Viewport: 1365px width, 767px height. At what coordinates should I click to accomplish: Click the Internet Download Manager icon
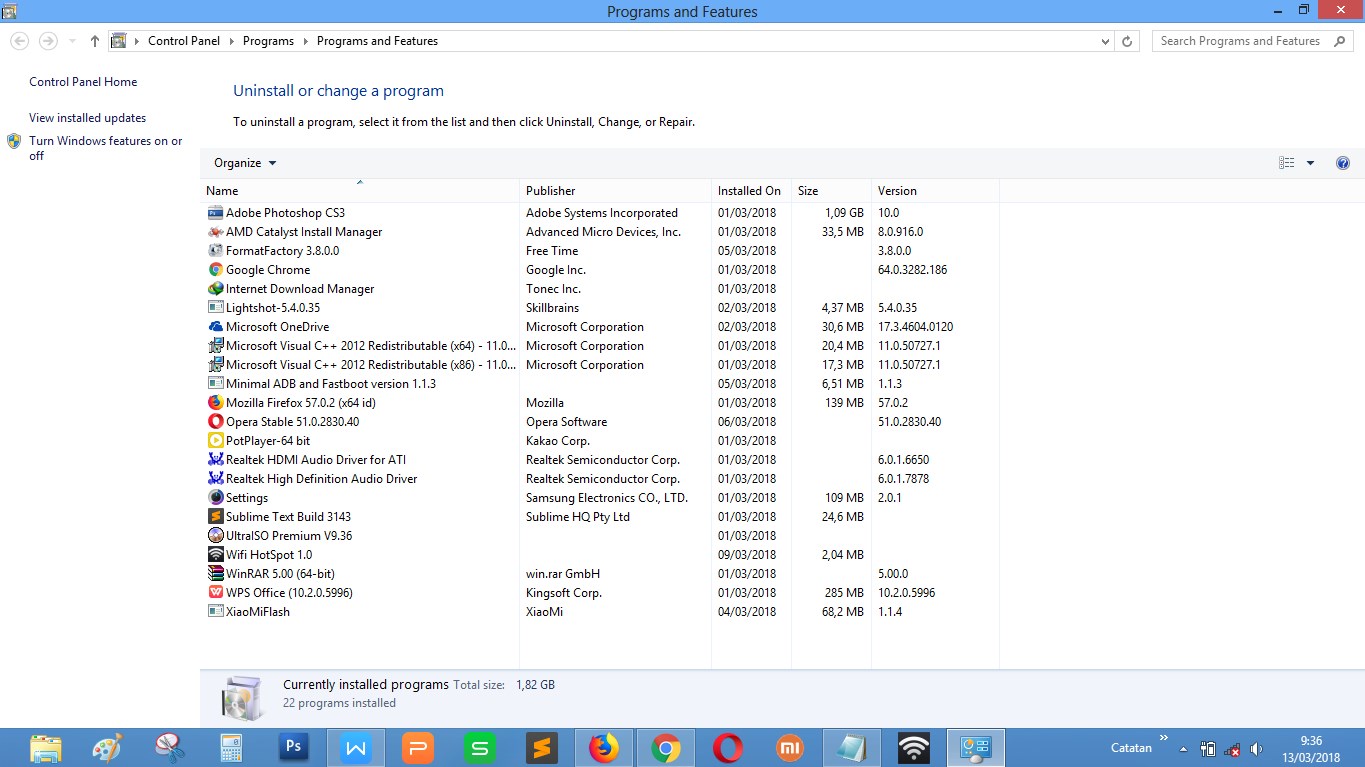[215, 289]
